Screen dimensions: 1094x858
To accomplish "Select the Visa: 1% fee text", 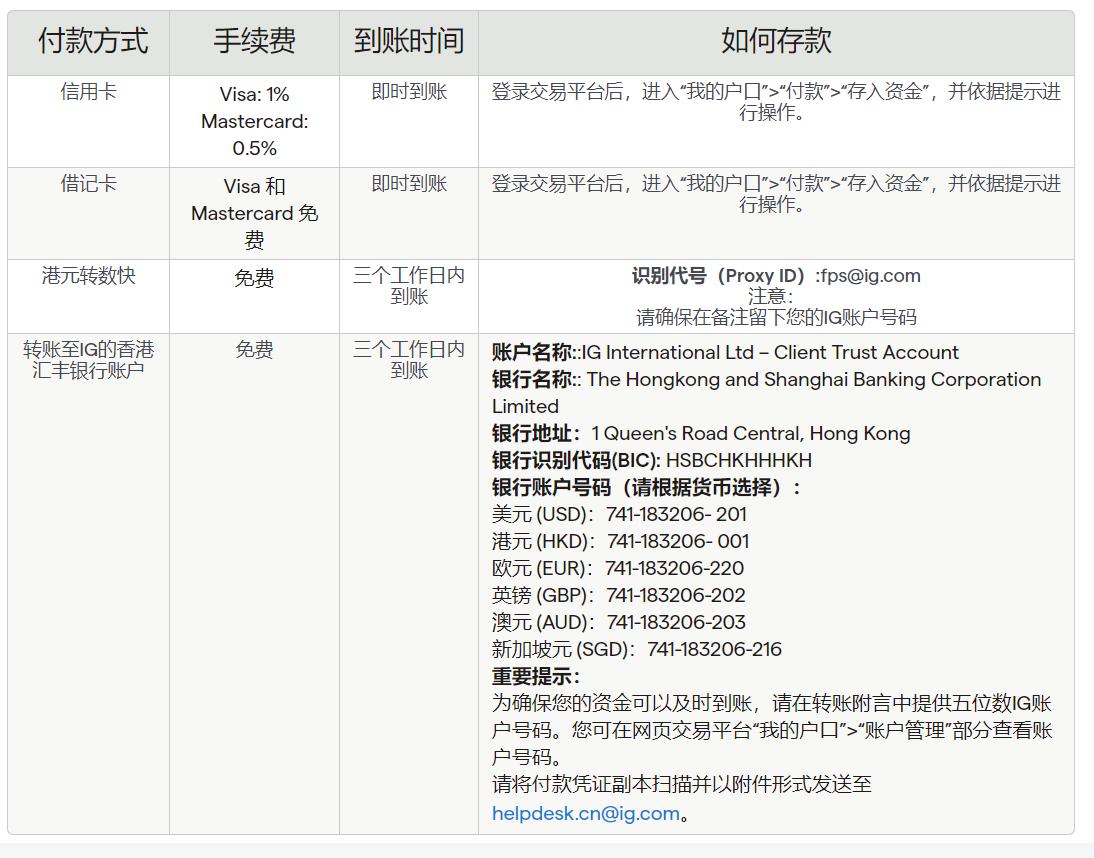I will (x=255, y=94).
